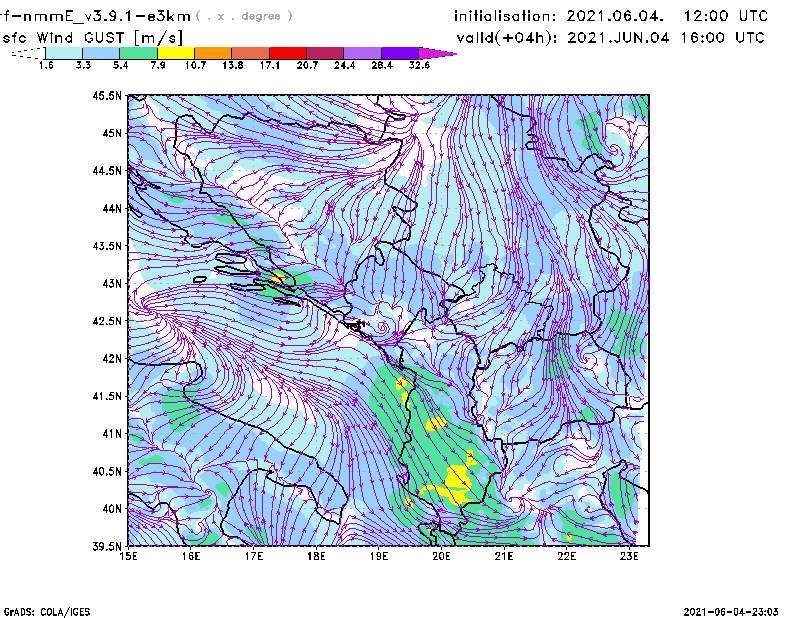This screenshot has height=618, width=800.
Task: Click the 22E longitude label
Action: point(566,556)
